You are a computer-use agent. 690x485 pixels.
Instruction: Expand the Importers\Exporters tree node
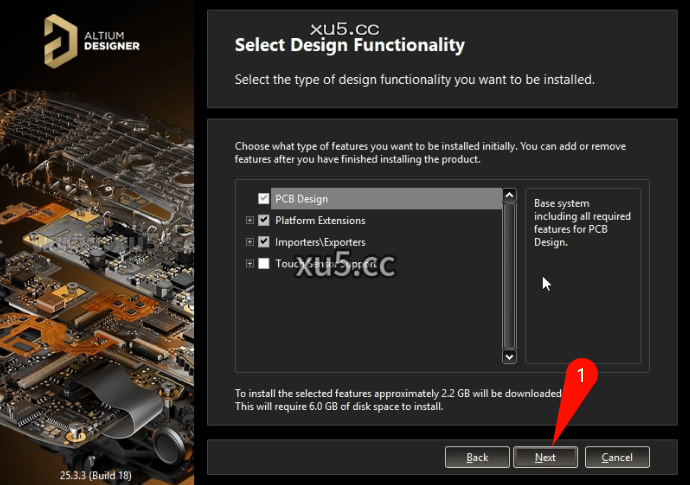pyautogui.click(x=249, y=242)
